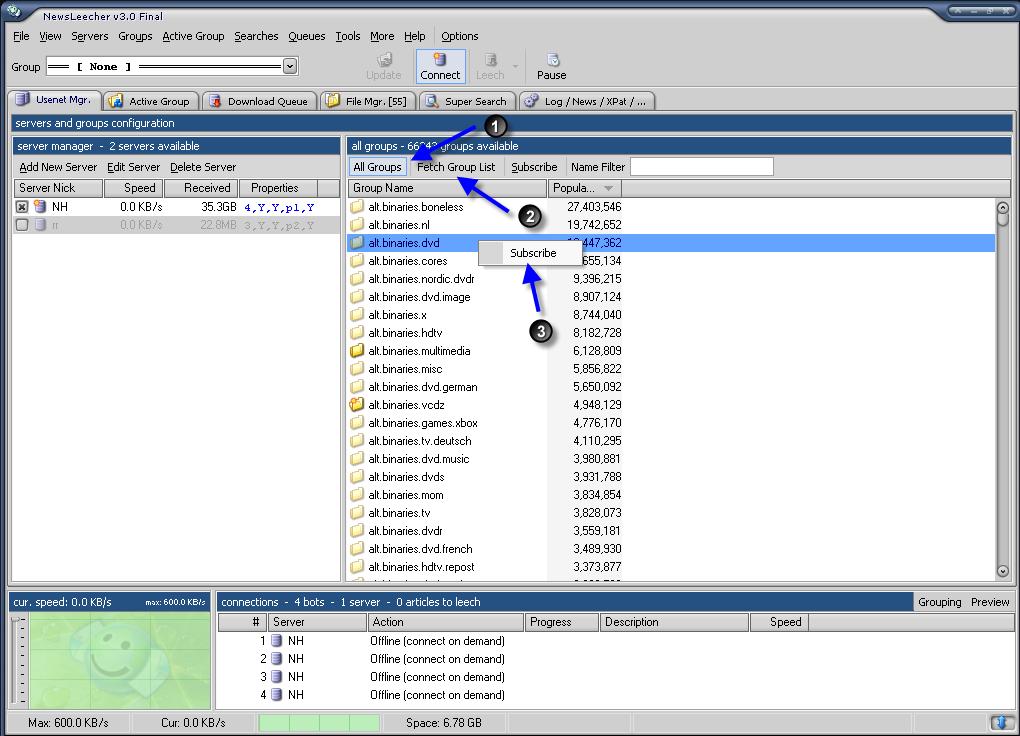Click the alt.binaries.multimedia folder icon
This screenshot has width=1020, height=736.
(356, 351)
